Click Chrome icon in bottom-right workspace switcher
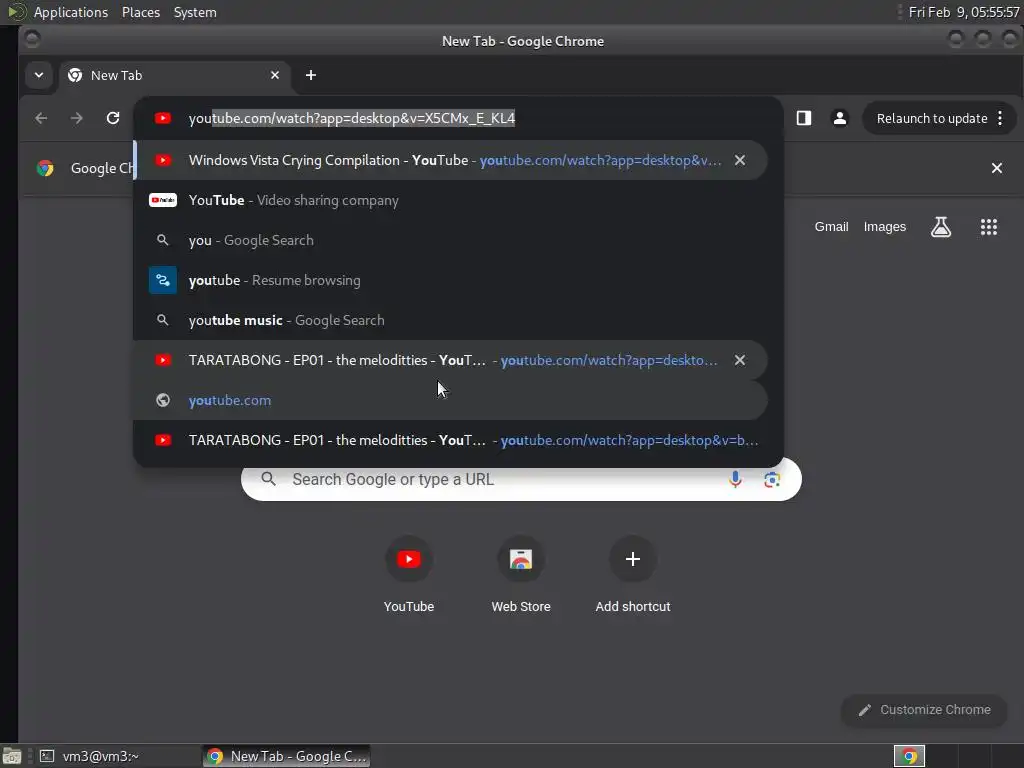The height and width of the screenshot is (768, 1024). pyautogui.click(x=909, y=756)
